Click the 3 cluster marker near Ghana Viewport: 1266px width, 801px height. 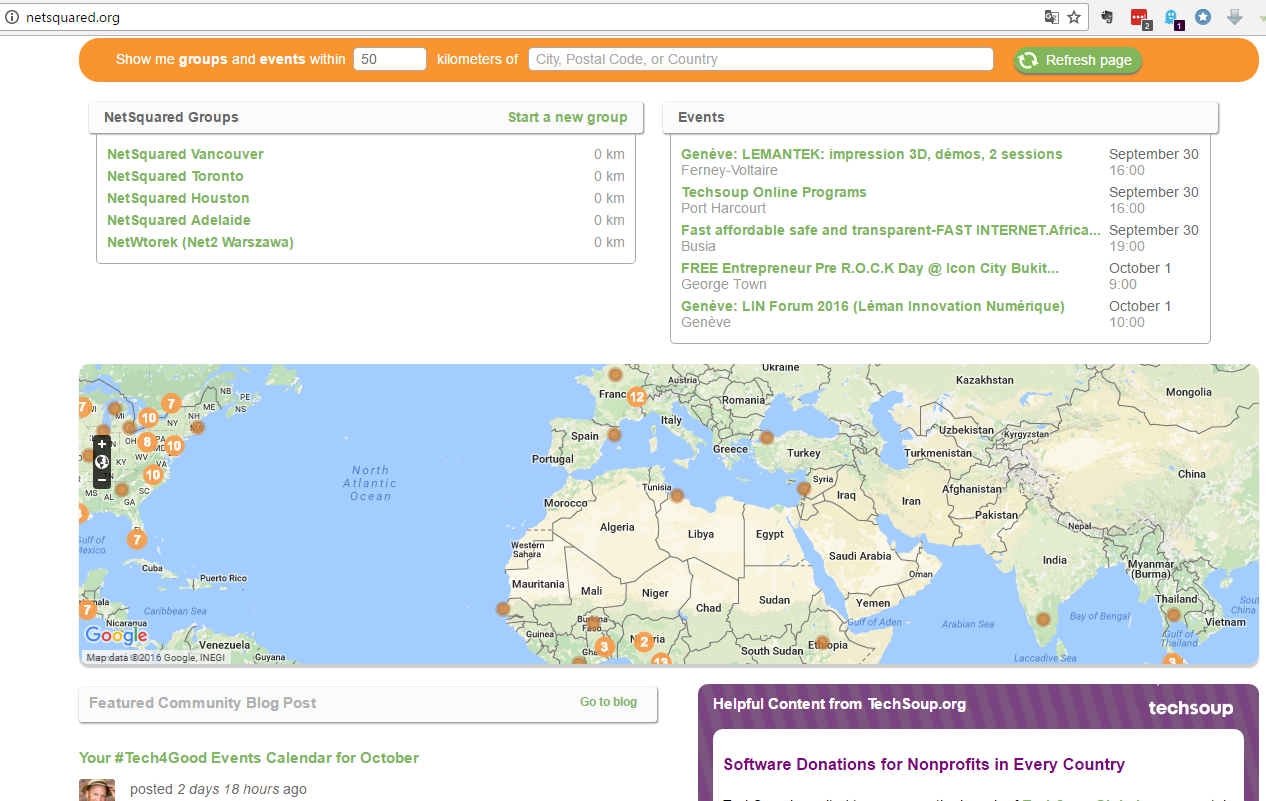tap(604, 647)
